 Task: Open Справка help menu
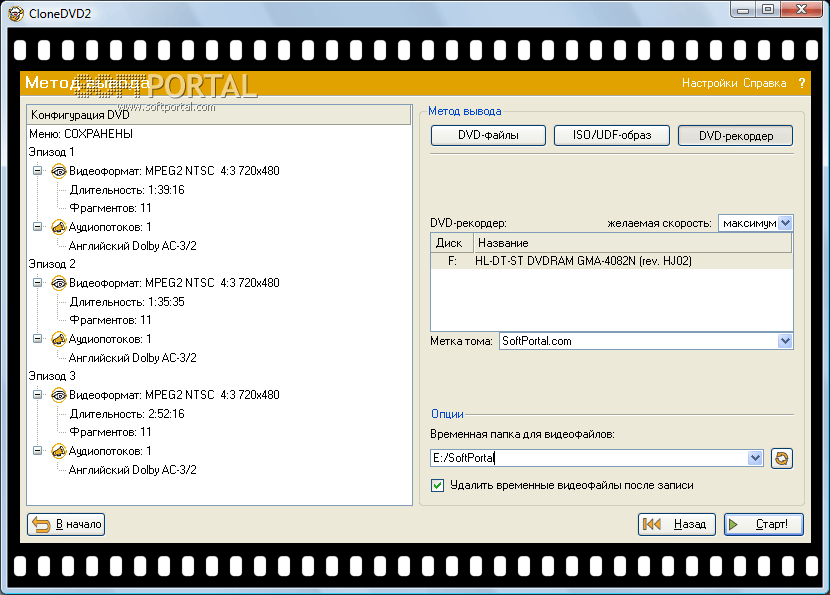pos(764,84)
